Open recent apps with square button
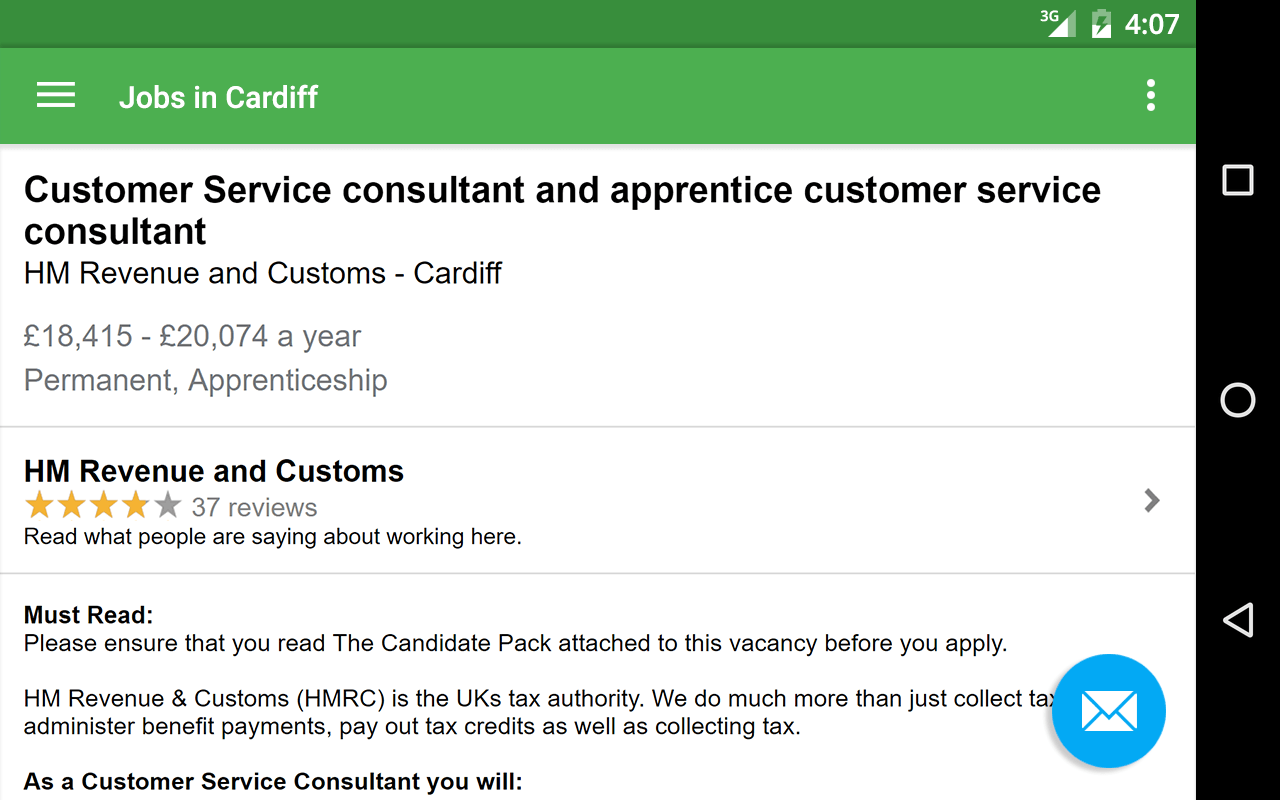1280x800 pixels. point(1238,180)
